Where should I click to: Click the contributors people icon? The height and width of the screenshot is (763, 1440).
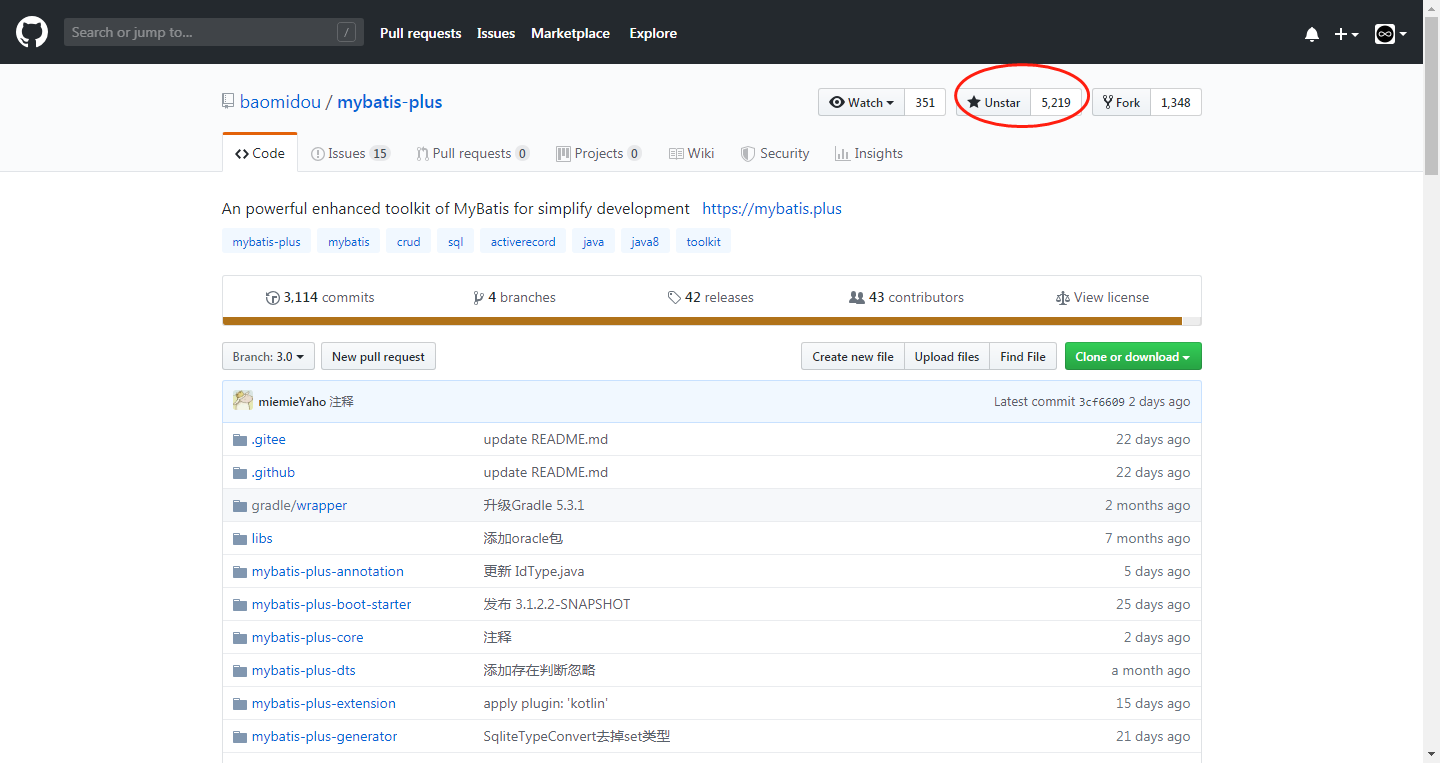[856, 298]
